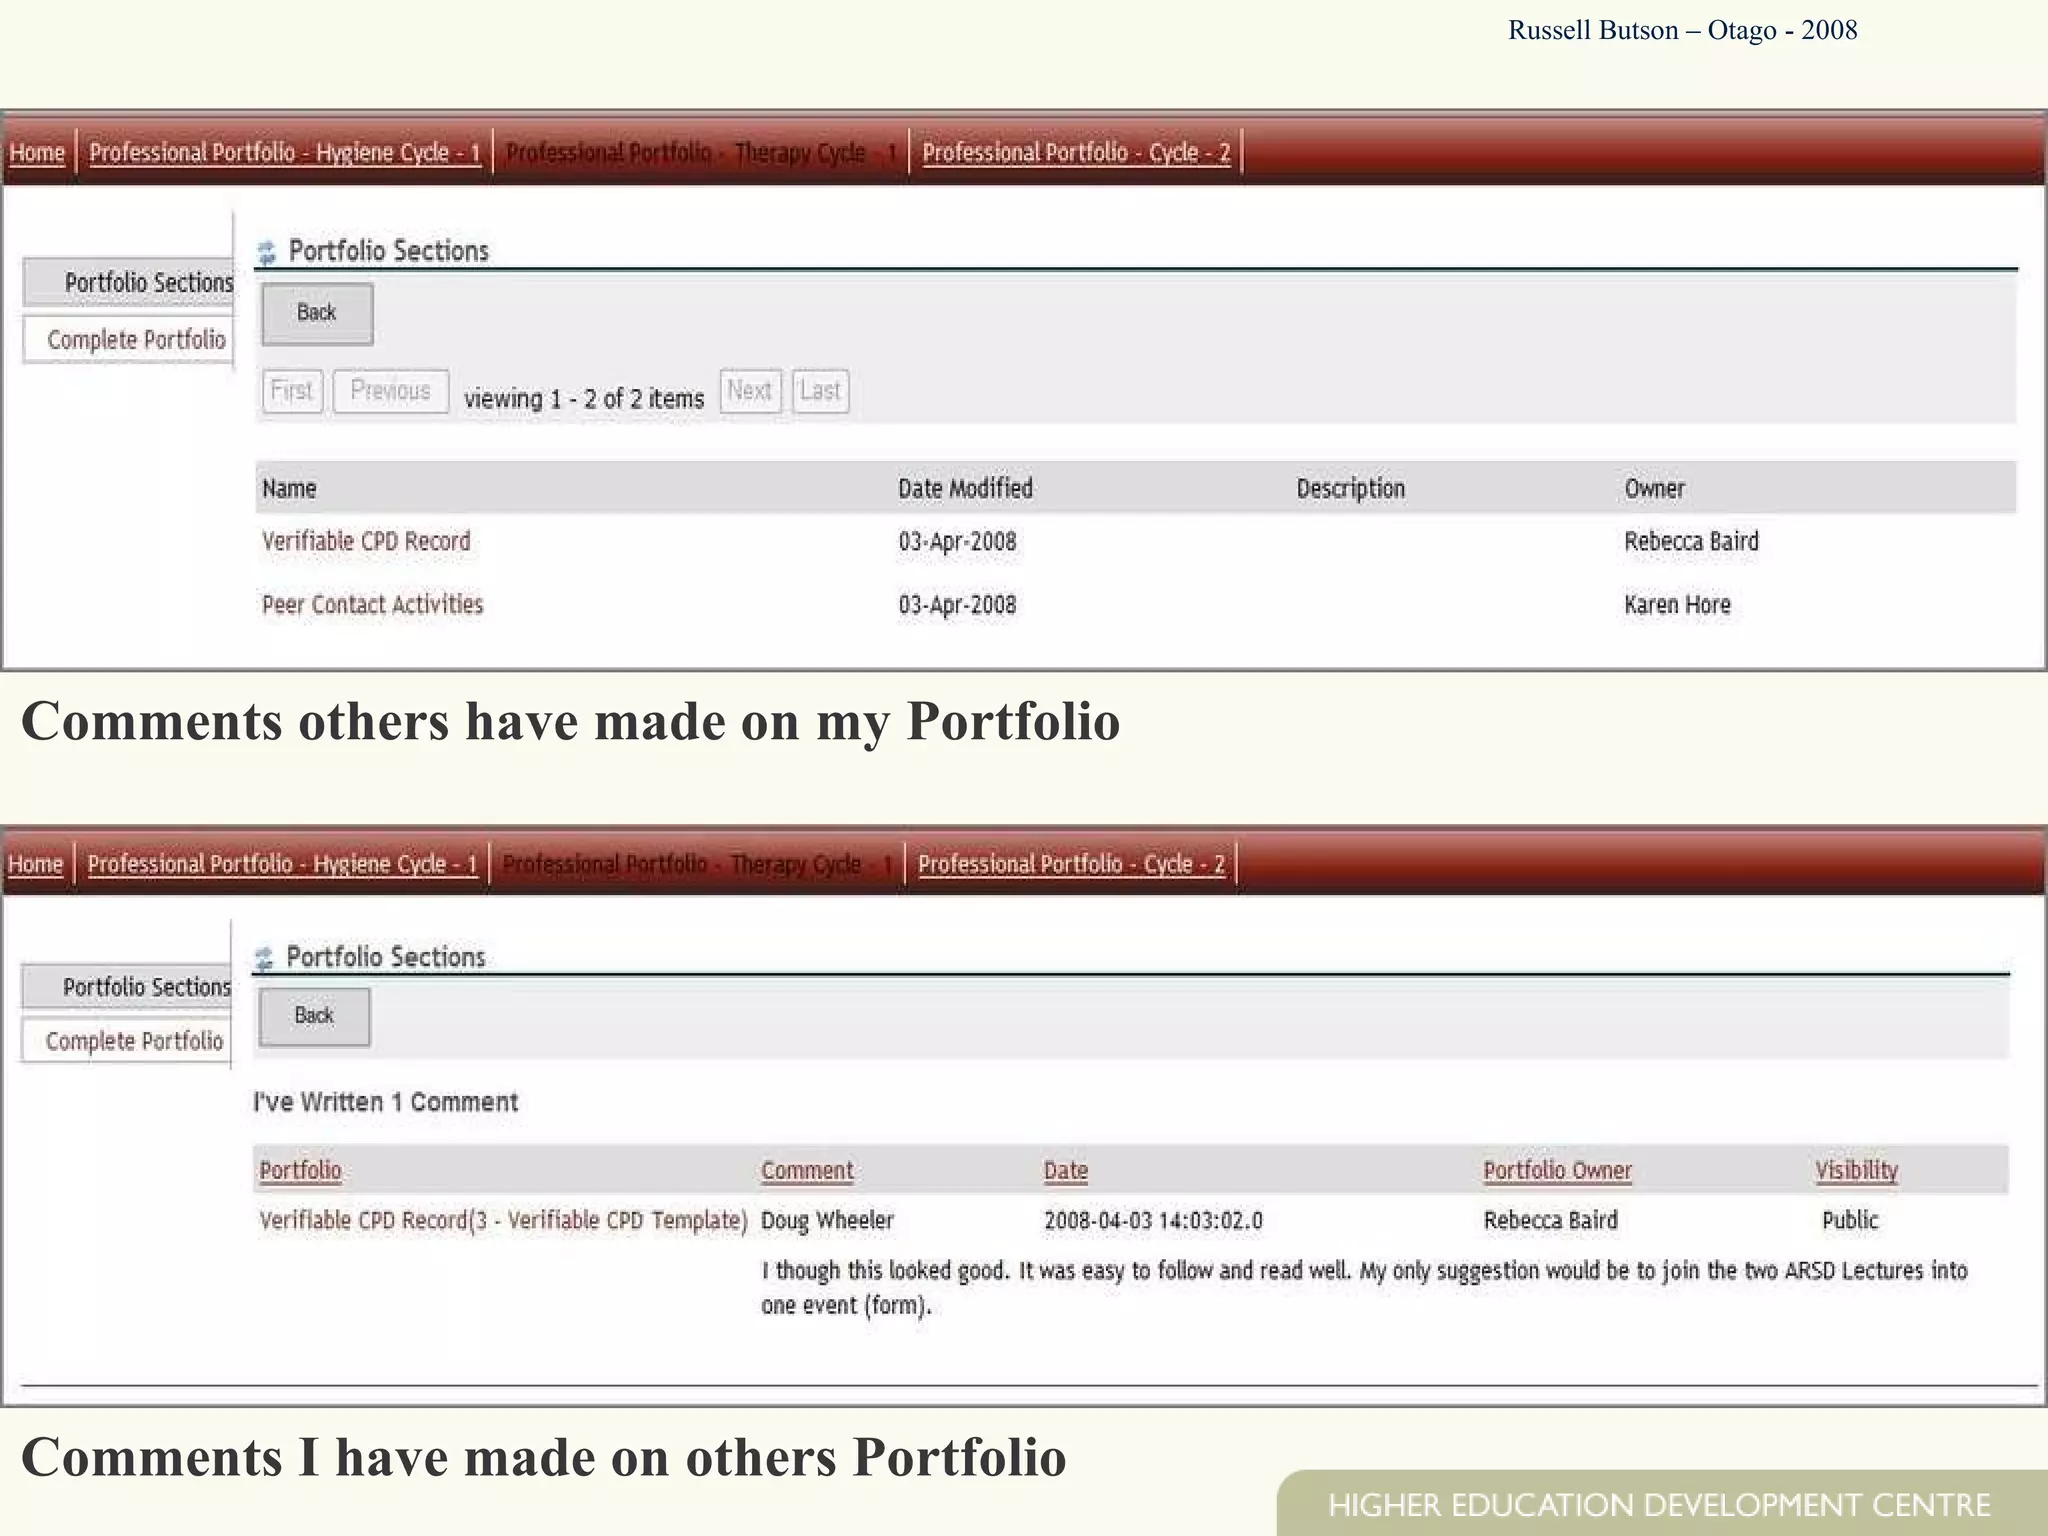Image resolution: width=2048 pixels, height=1536 pixels.
Task: Select Complete Portfolio in the lower sidebar
Action: 126,1041
